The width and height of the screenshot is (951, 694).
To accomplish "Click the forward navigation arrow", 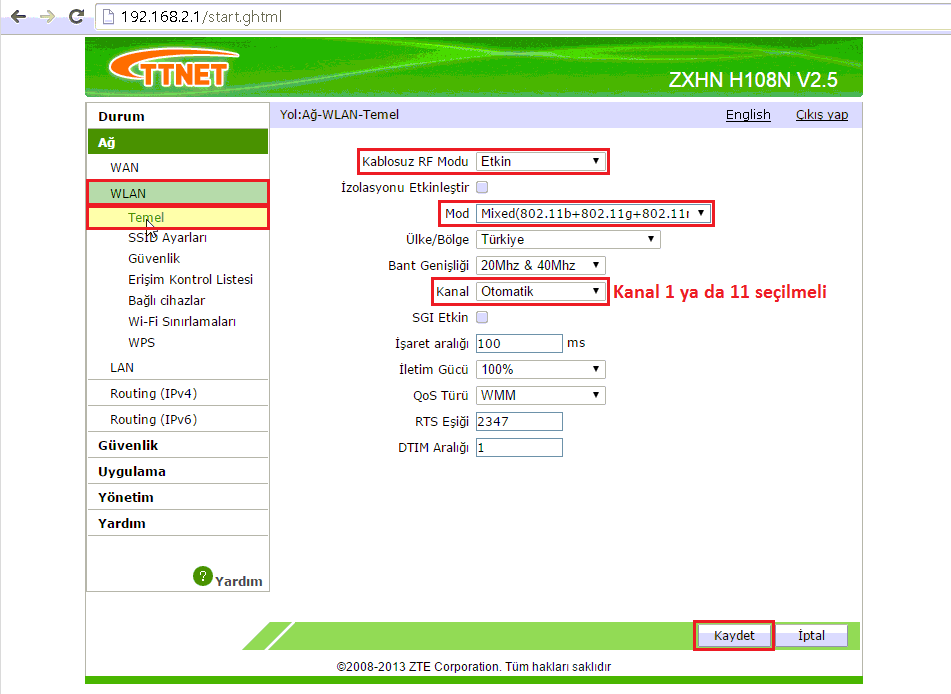I will [45, 16].
